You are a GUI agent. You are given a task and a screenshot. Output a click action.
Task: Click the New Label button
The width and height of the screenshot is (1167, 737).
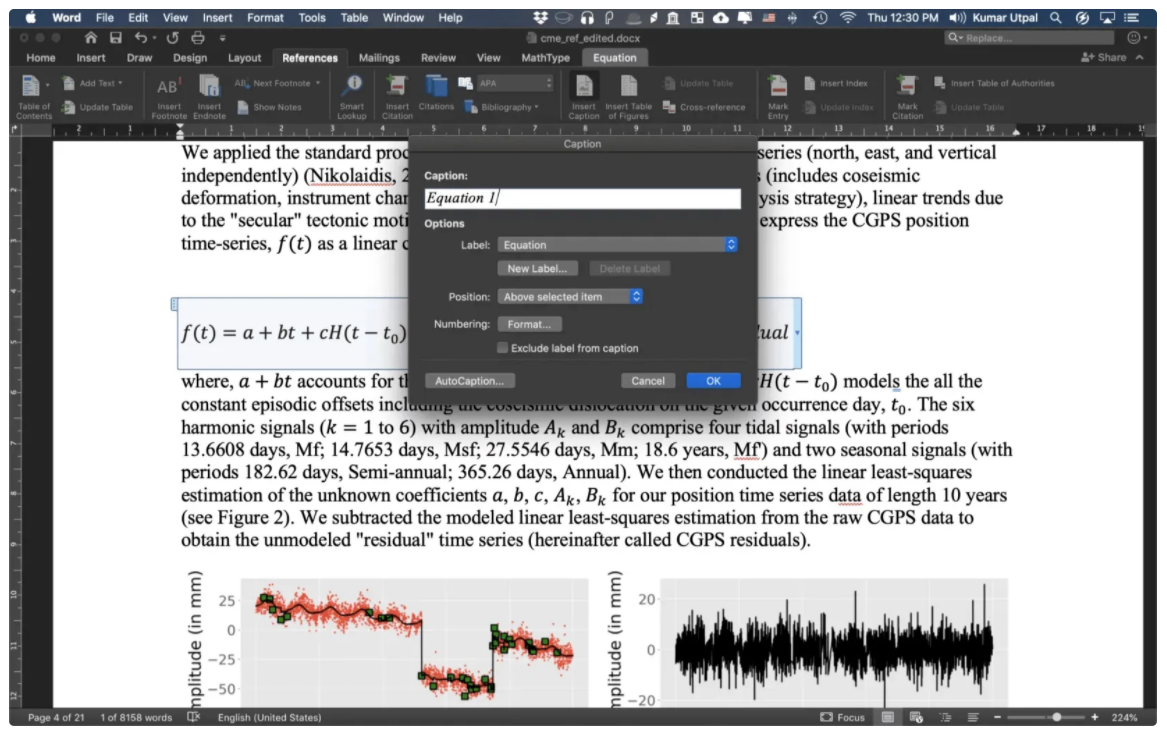[537, 269]
